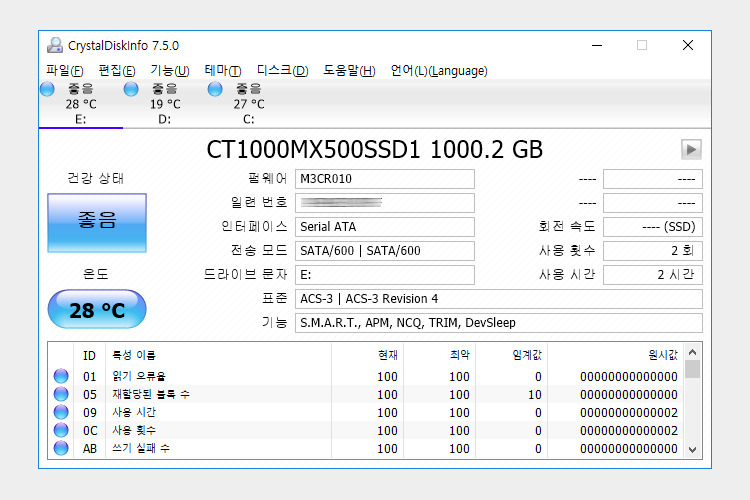This screenshot has height=500, width=750.
Task: Minimize the CrystalDiskInfo window
Action: pos(597,45)
